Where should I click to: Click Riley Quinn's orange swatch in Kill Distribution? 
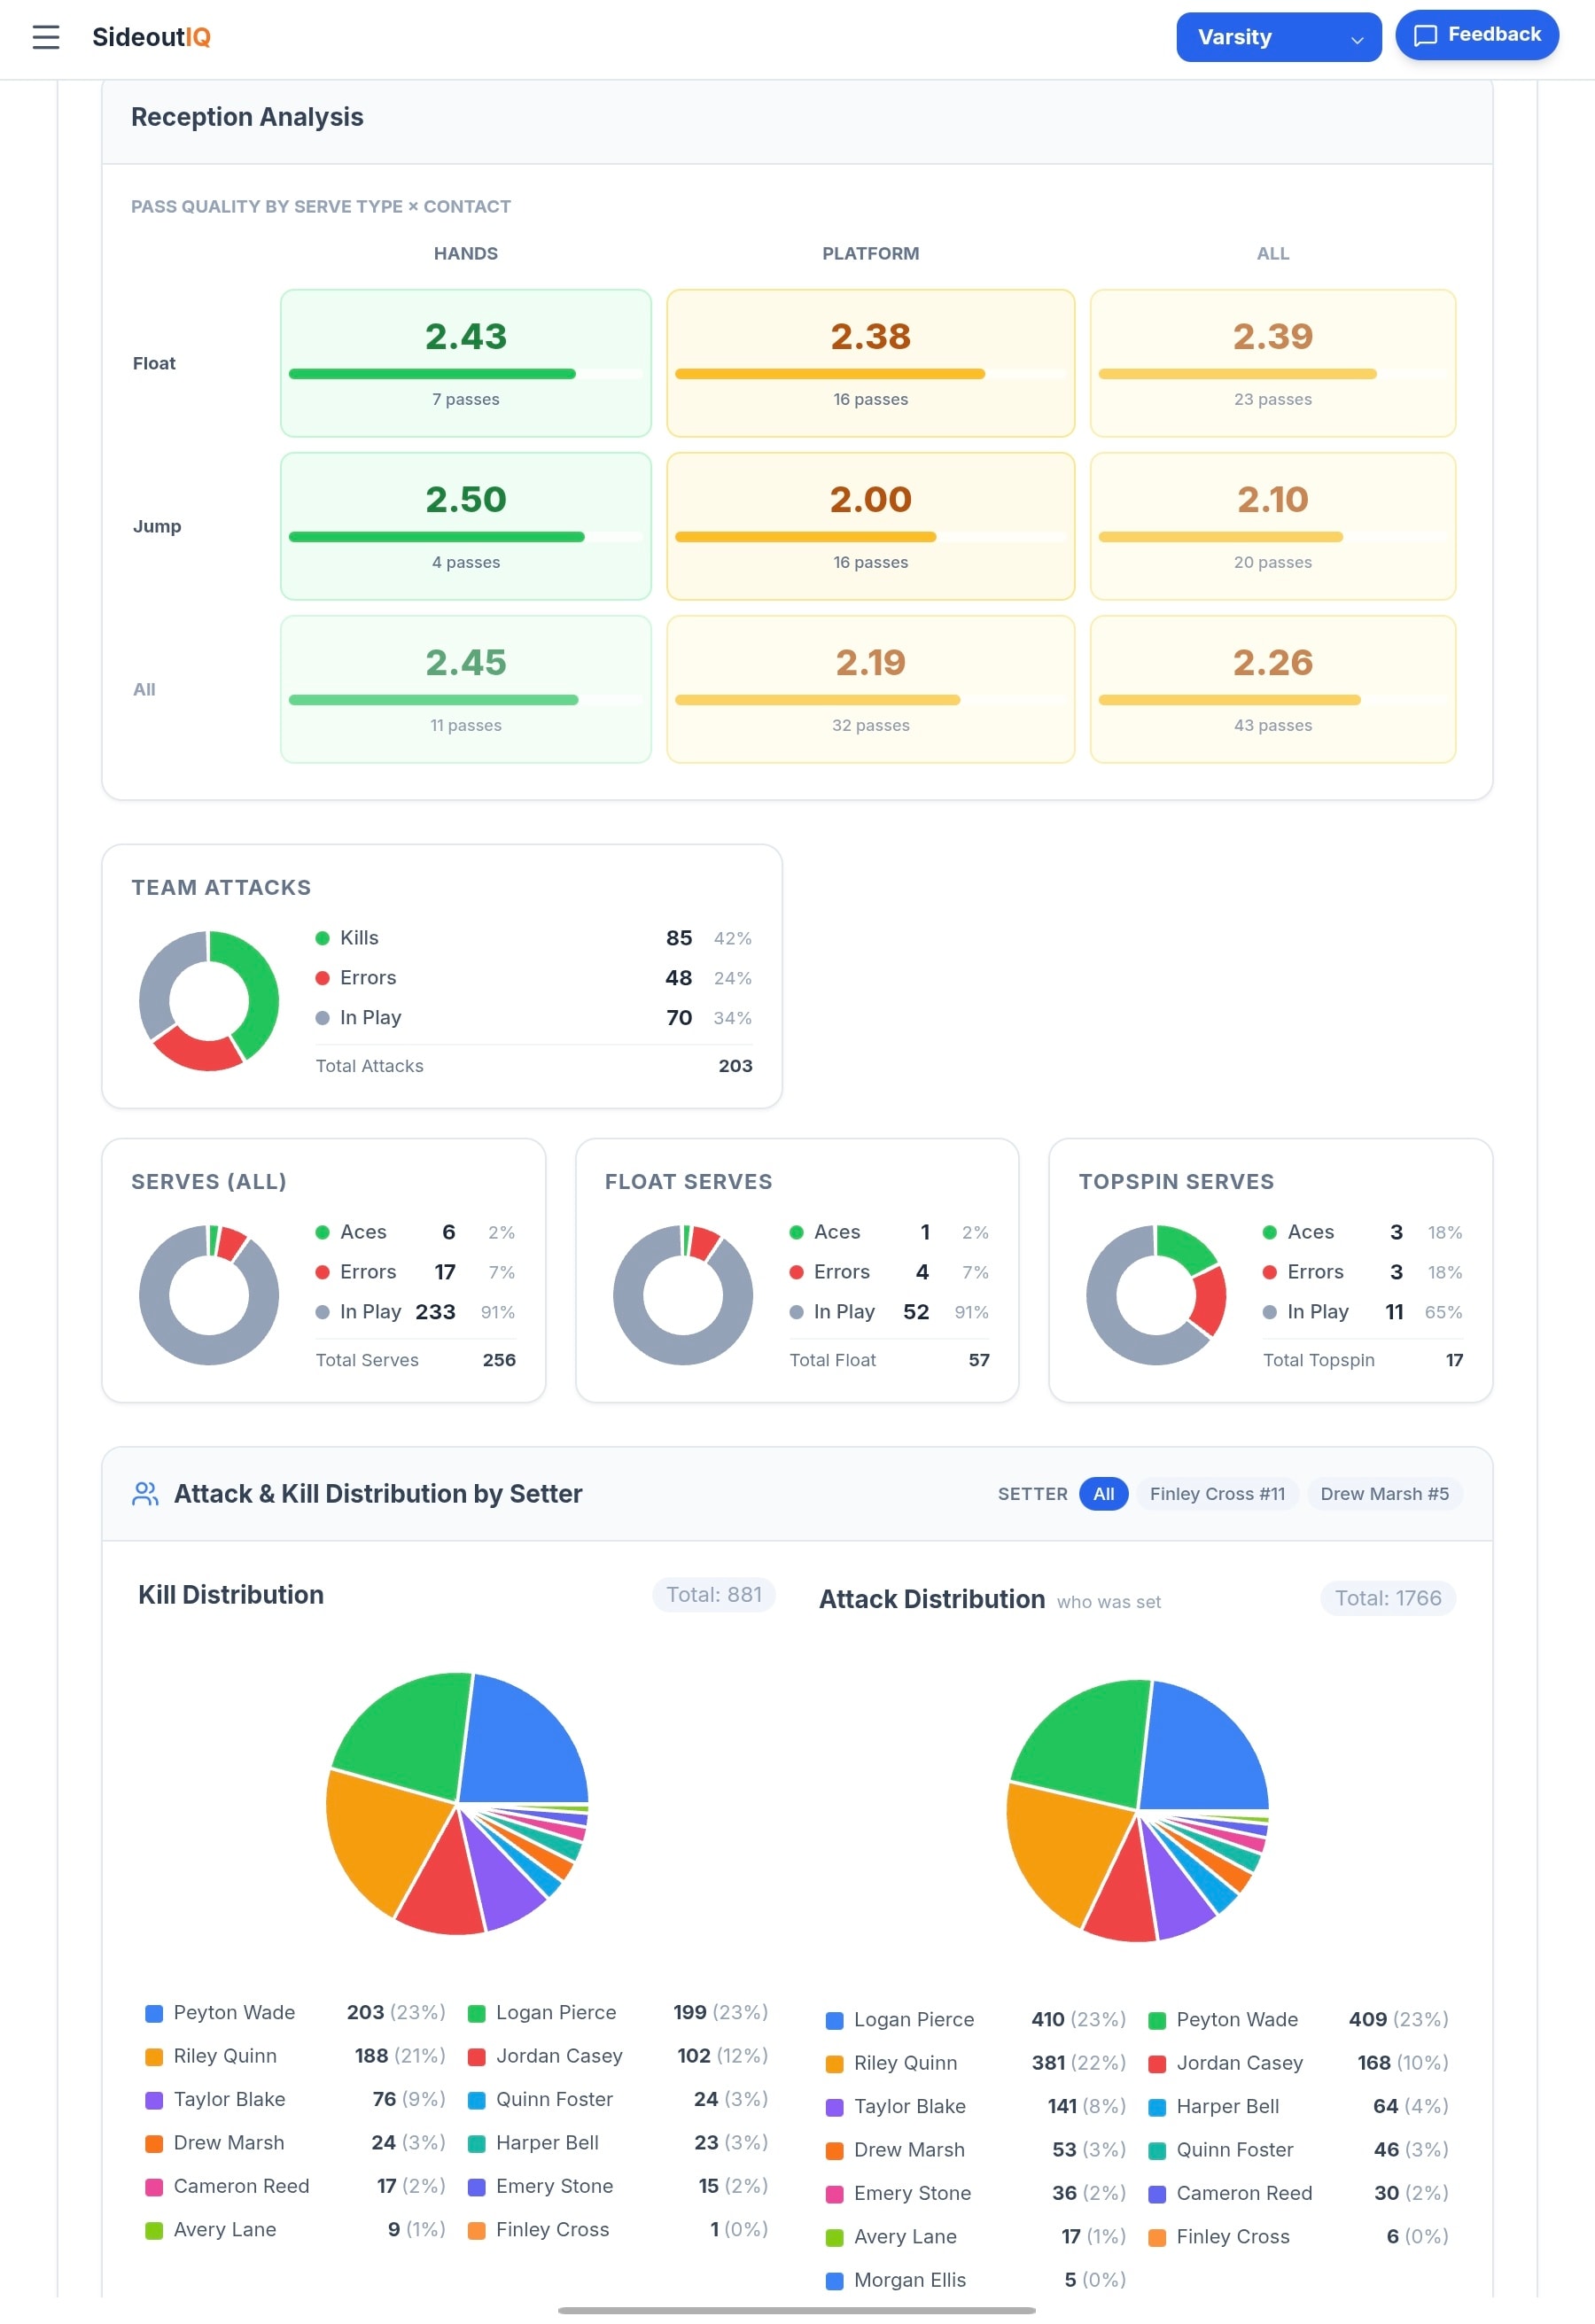point(154,2057)
